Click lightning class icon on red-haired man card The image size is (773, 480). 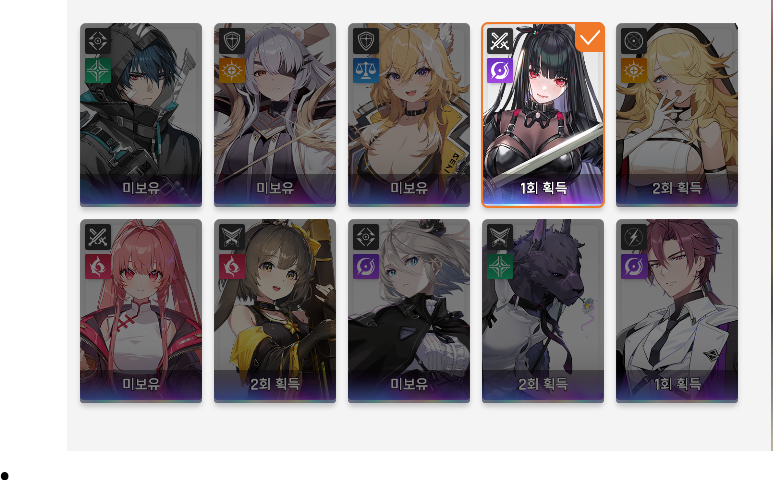634,237
